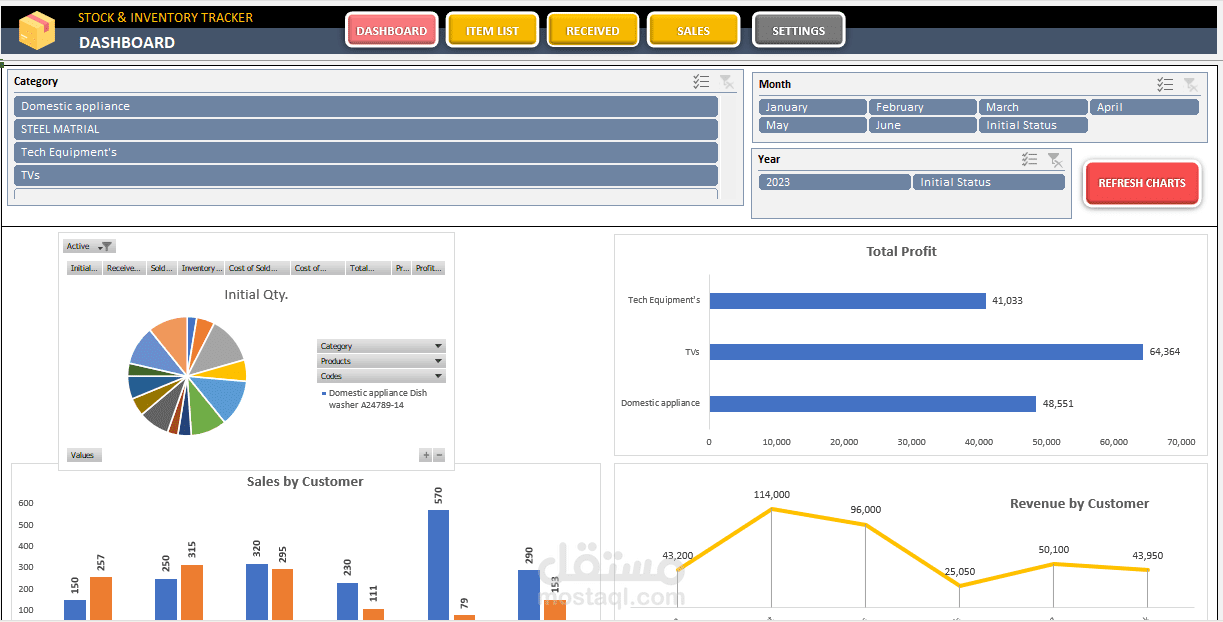Click the Sold... value field button

[162, 268]
